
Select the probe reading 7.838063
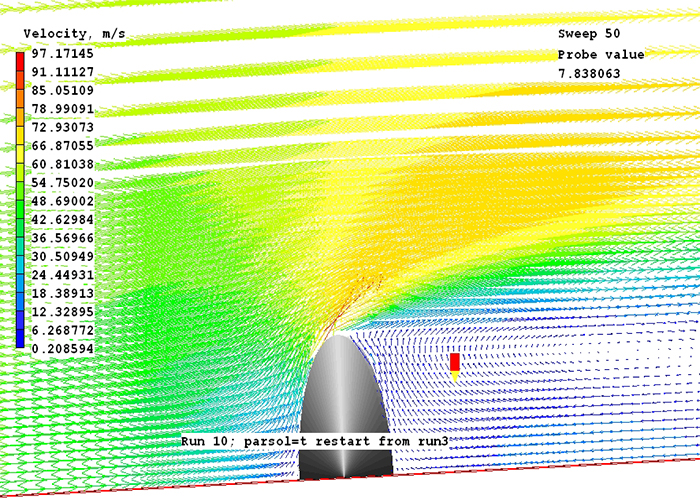(591, 74)
